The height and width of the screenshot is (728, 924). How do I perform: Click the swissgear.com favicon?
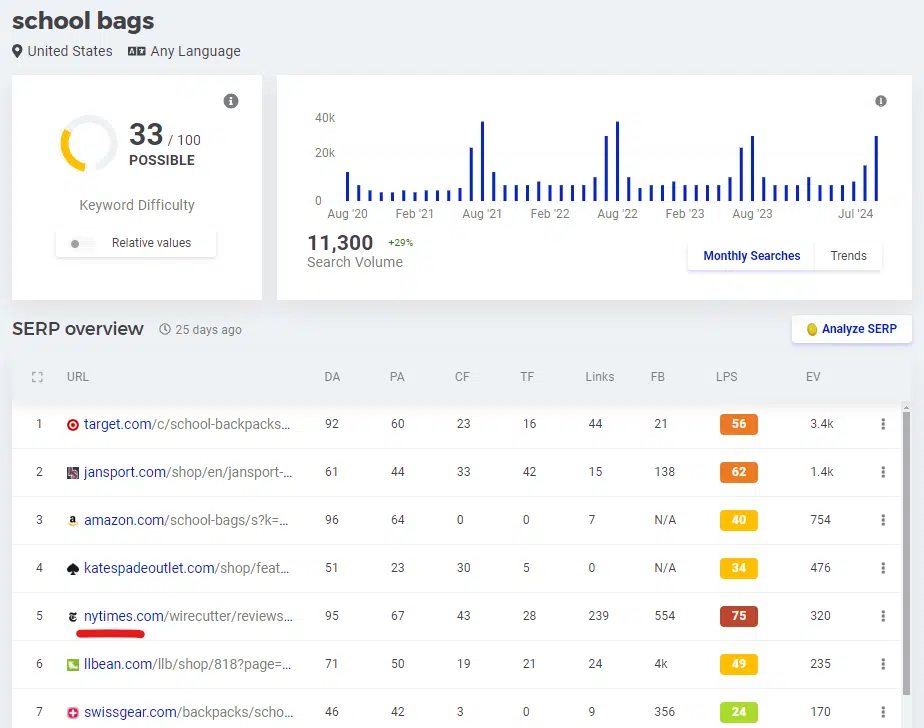72,713
